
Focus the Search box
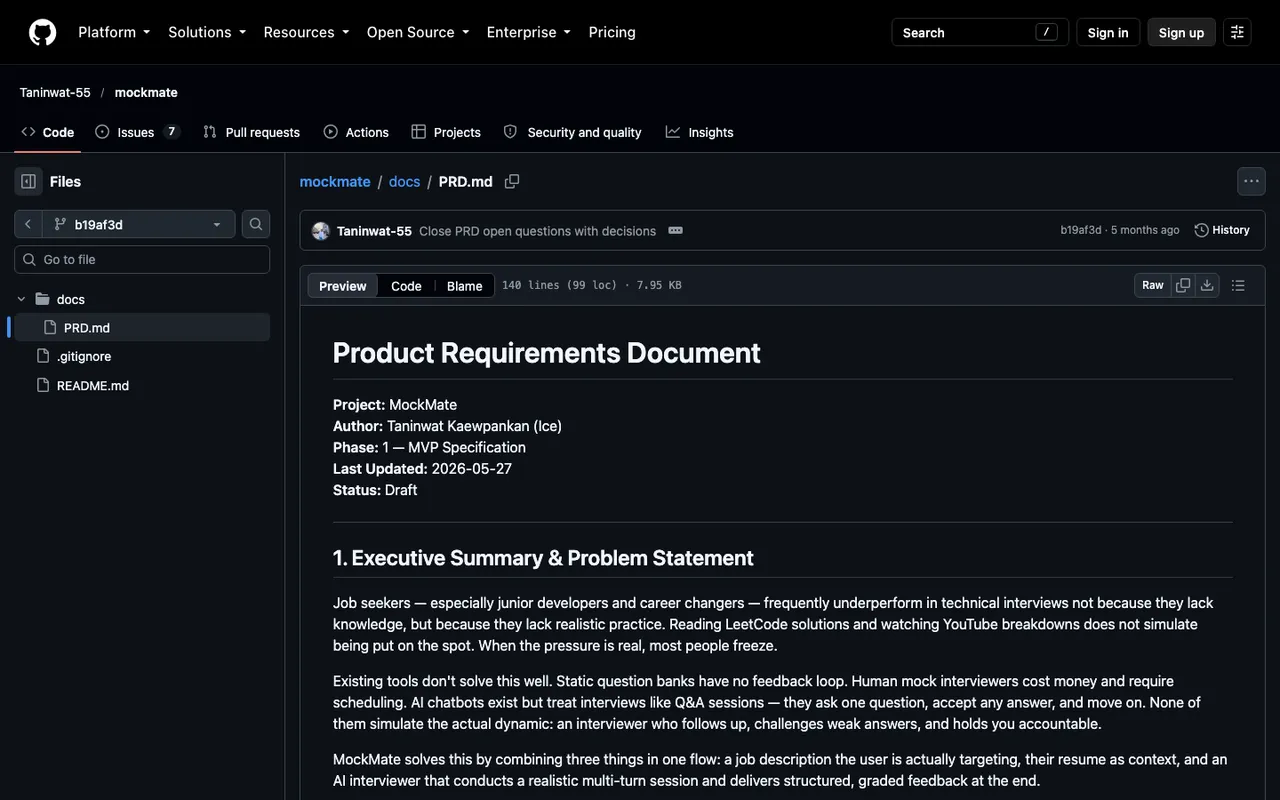(x=980, y=32)
